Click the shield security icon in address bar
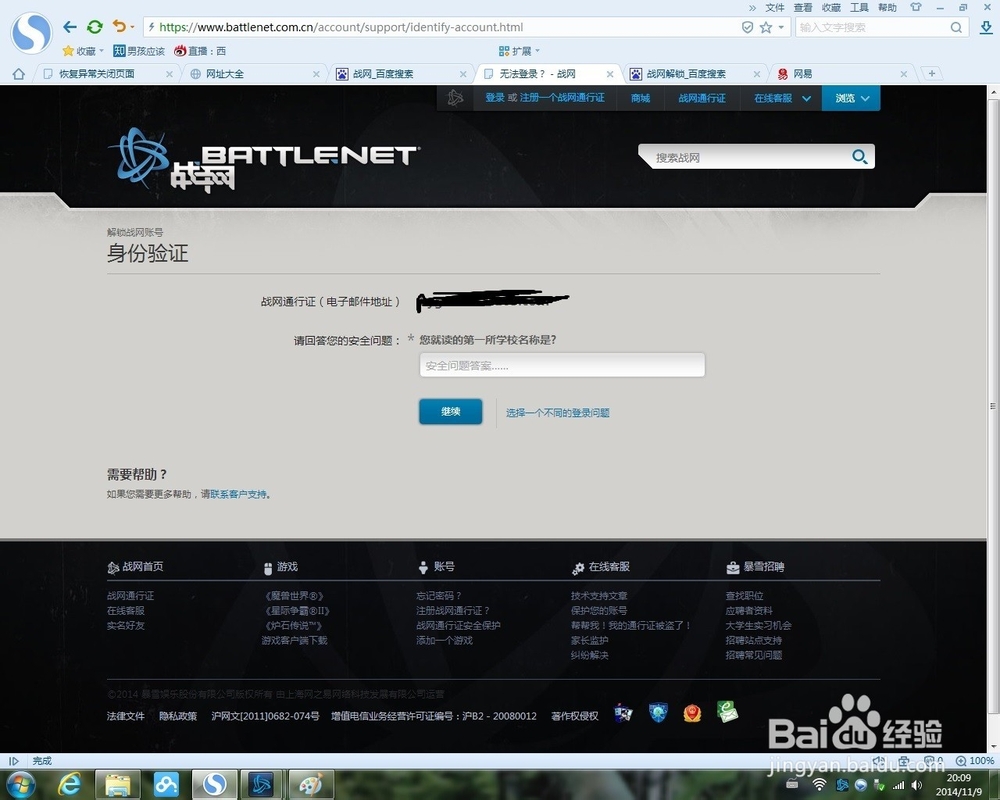The image size is (1000, 800). click(x=747, y=27)
